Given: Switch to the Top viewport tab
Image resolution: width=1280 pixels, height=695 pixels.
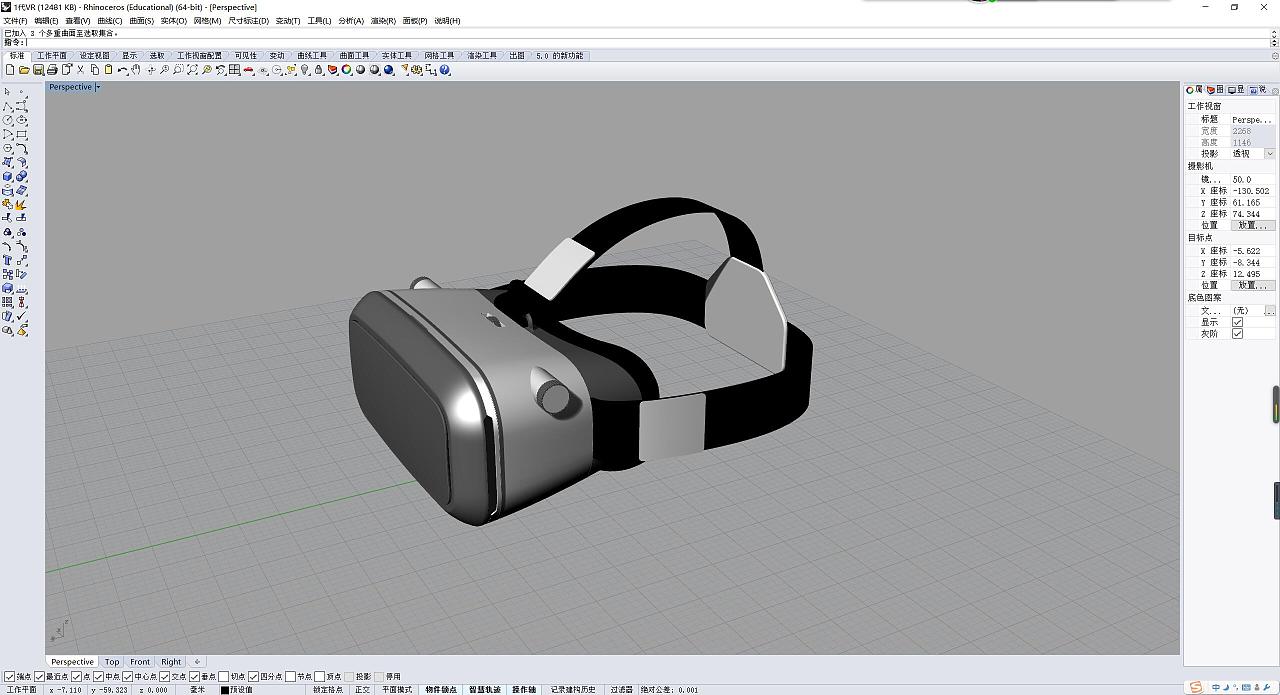Looking at the screenshot, I should point(111,662).
